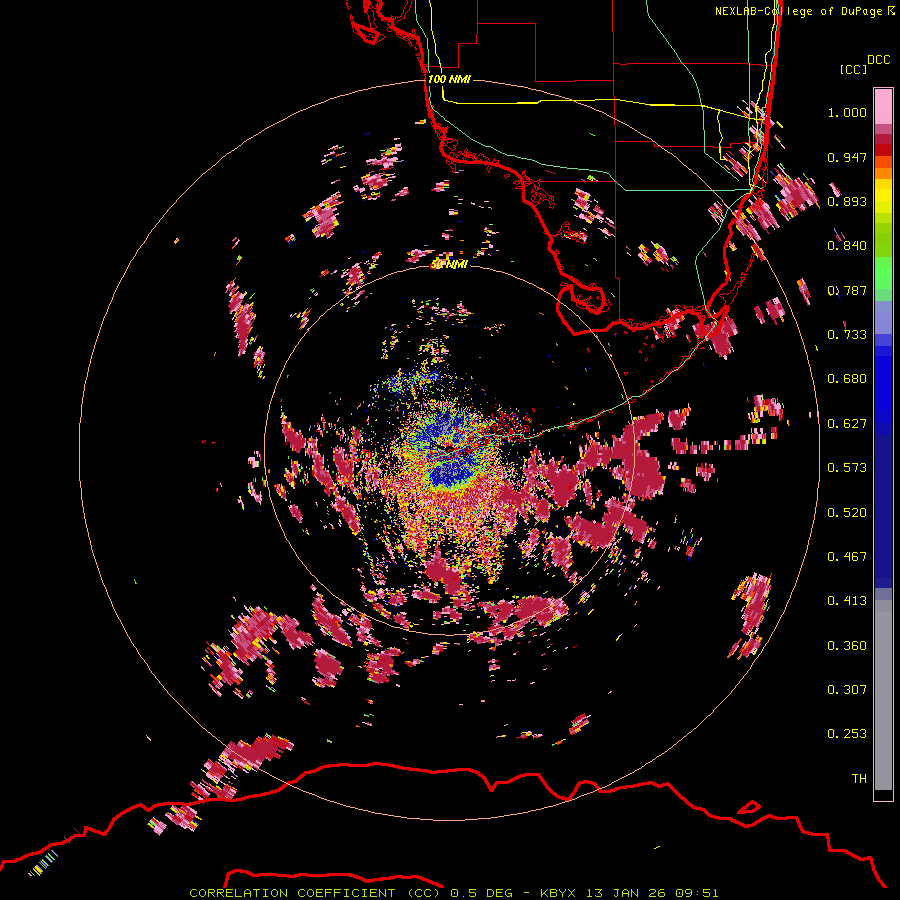Select the 0.947 legend value
This screenshot has height=900, width=900.
pos(847,157)
